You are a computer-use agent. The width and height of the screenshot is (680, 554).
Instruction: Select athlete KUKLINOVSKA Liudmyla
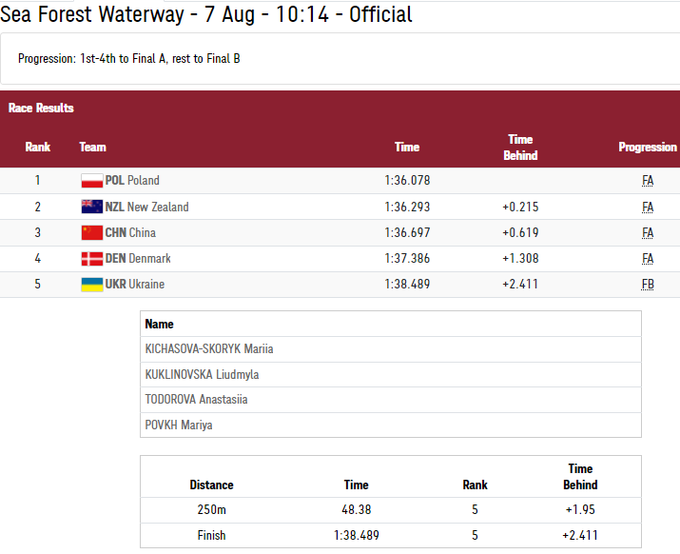point(202,375)
